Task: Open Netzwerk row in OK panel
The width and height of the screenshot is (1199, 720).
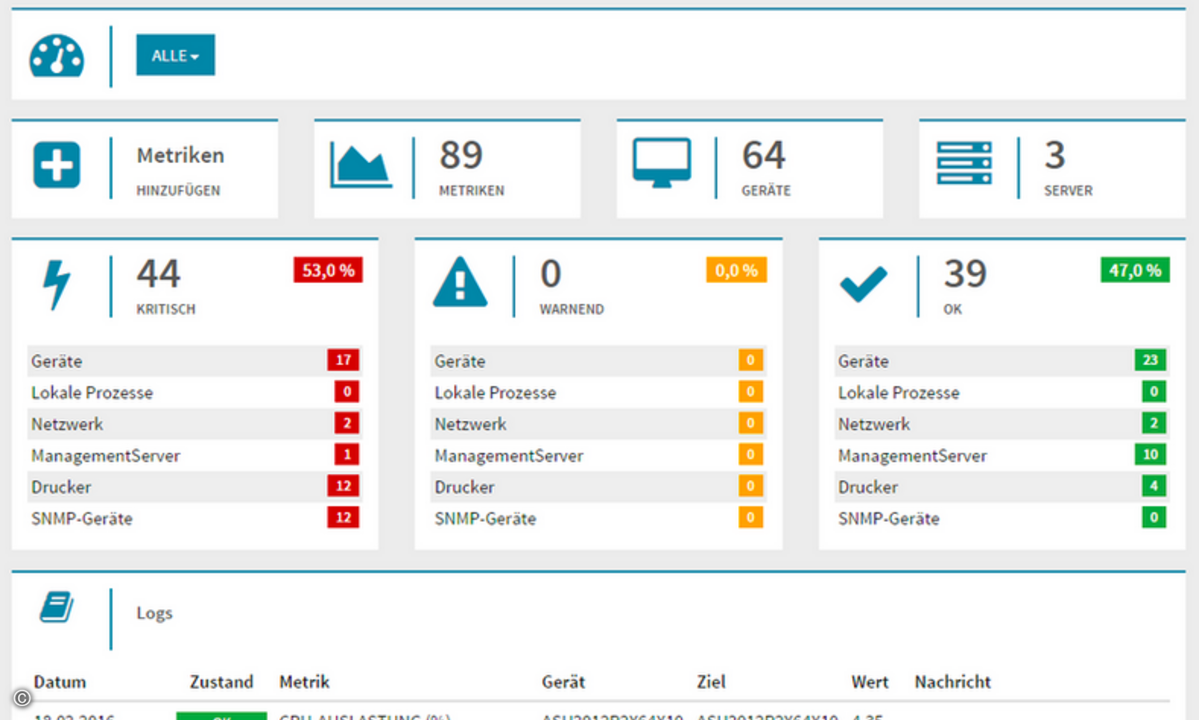Action: [1002, 423]
